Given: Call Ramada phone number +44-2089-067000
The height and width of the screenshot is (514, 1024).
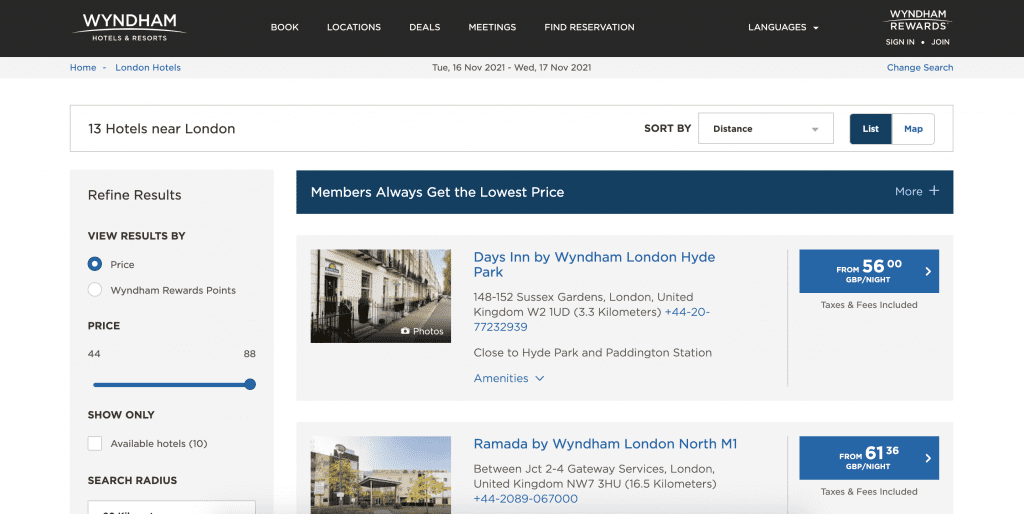Looking at the screenshot, I should [x=526, y=499].
